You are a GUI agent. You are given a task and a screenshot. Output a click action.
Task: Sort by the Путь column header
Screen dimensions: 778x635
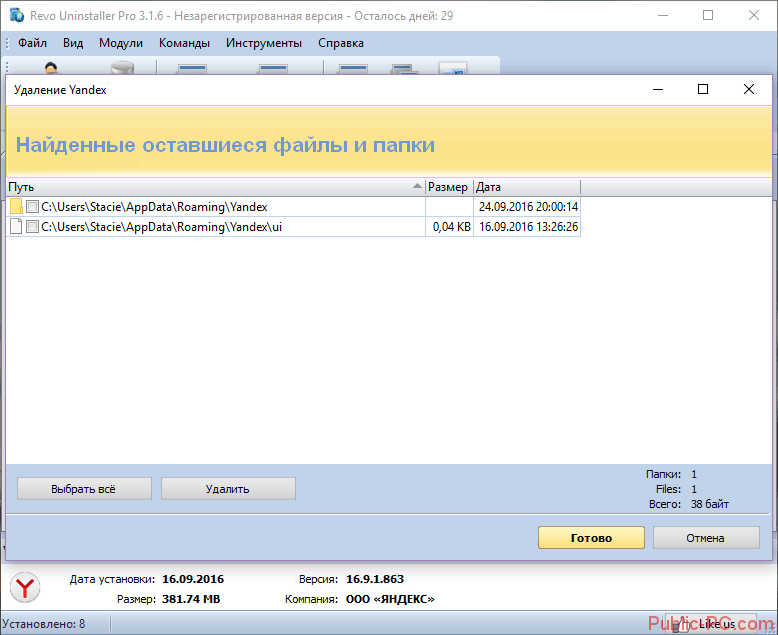(216, 187)
